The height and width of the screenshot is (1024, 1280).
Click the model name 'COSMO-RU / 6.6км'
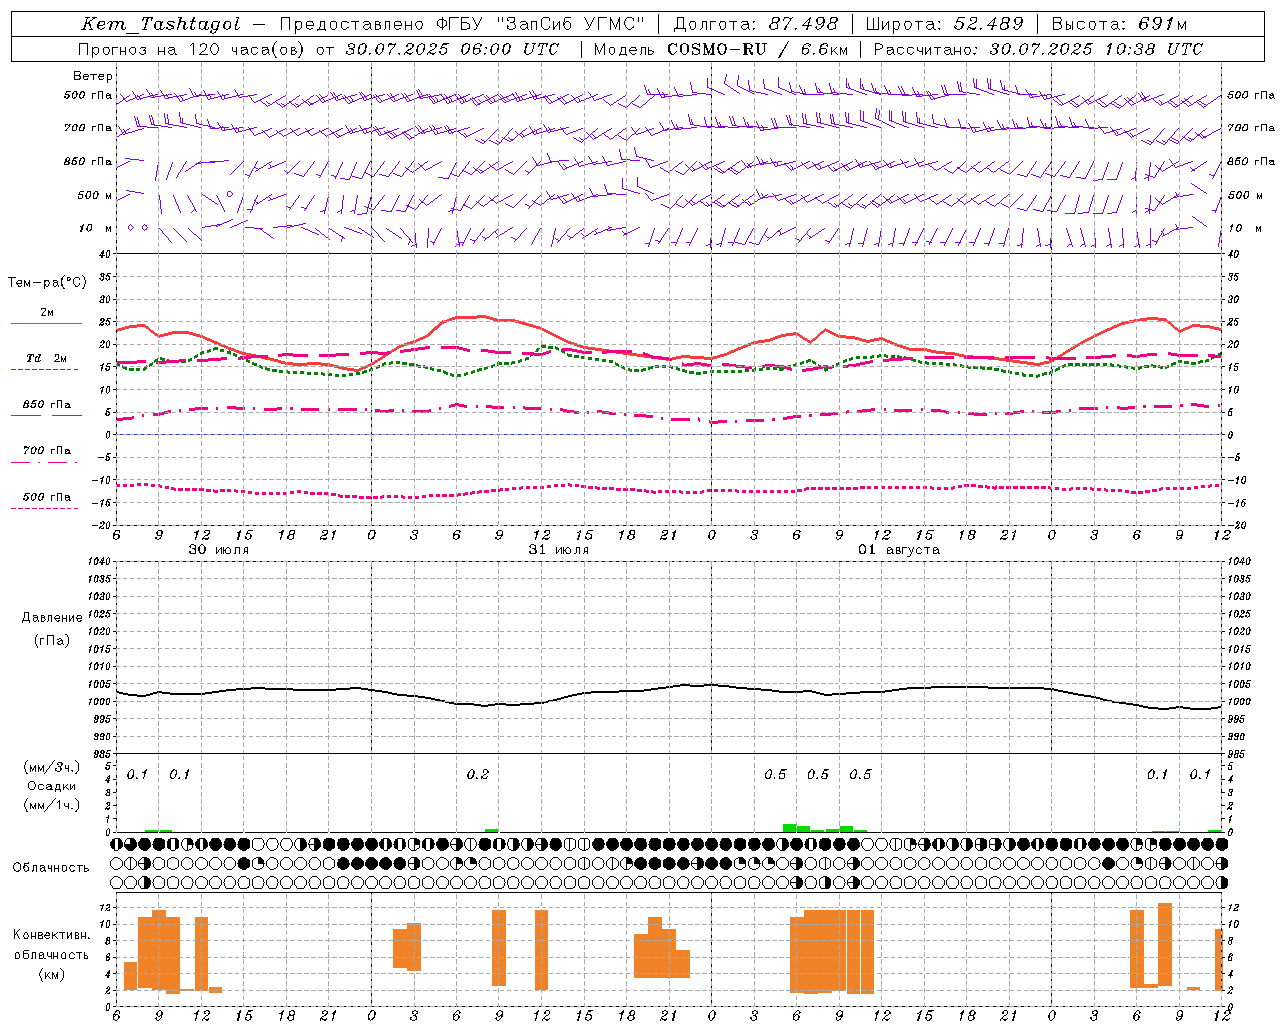[x=757, y=49]
